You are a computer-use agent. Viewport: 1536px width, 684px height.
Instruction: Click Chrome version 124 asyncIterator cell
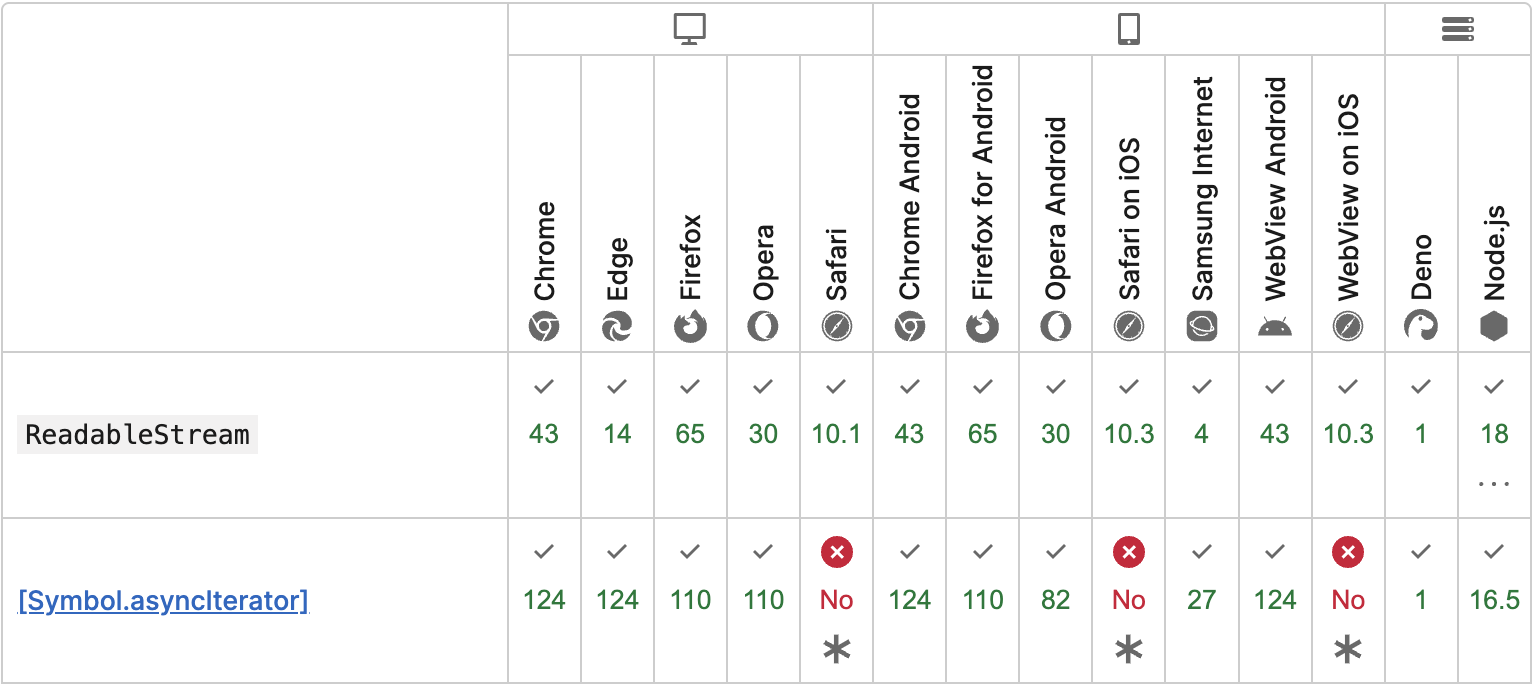pos(544,600)
